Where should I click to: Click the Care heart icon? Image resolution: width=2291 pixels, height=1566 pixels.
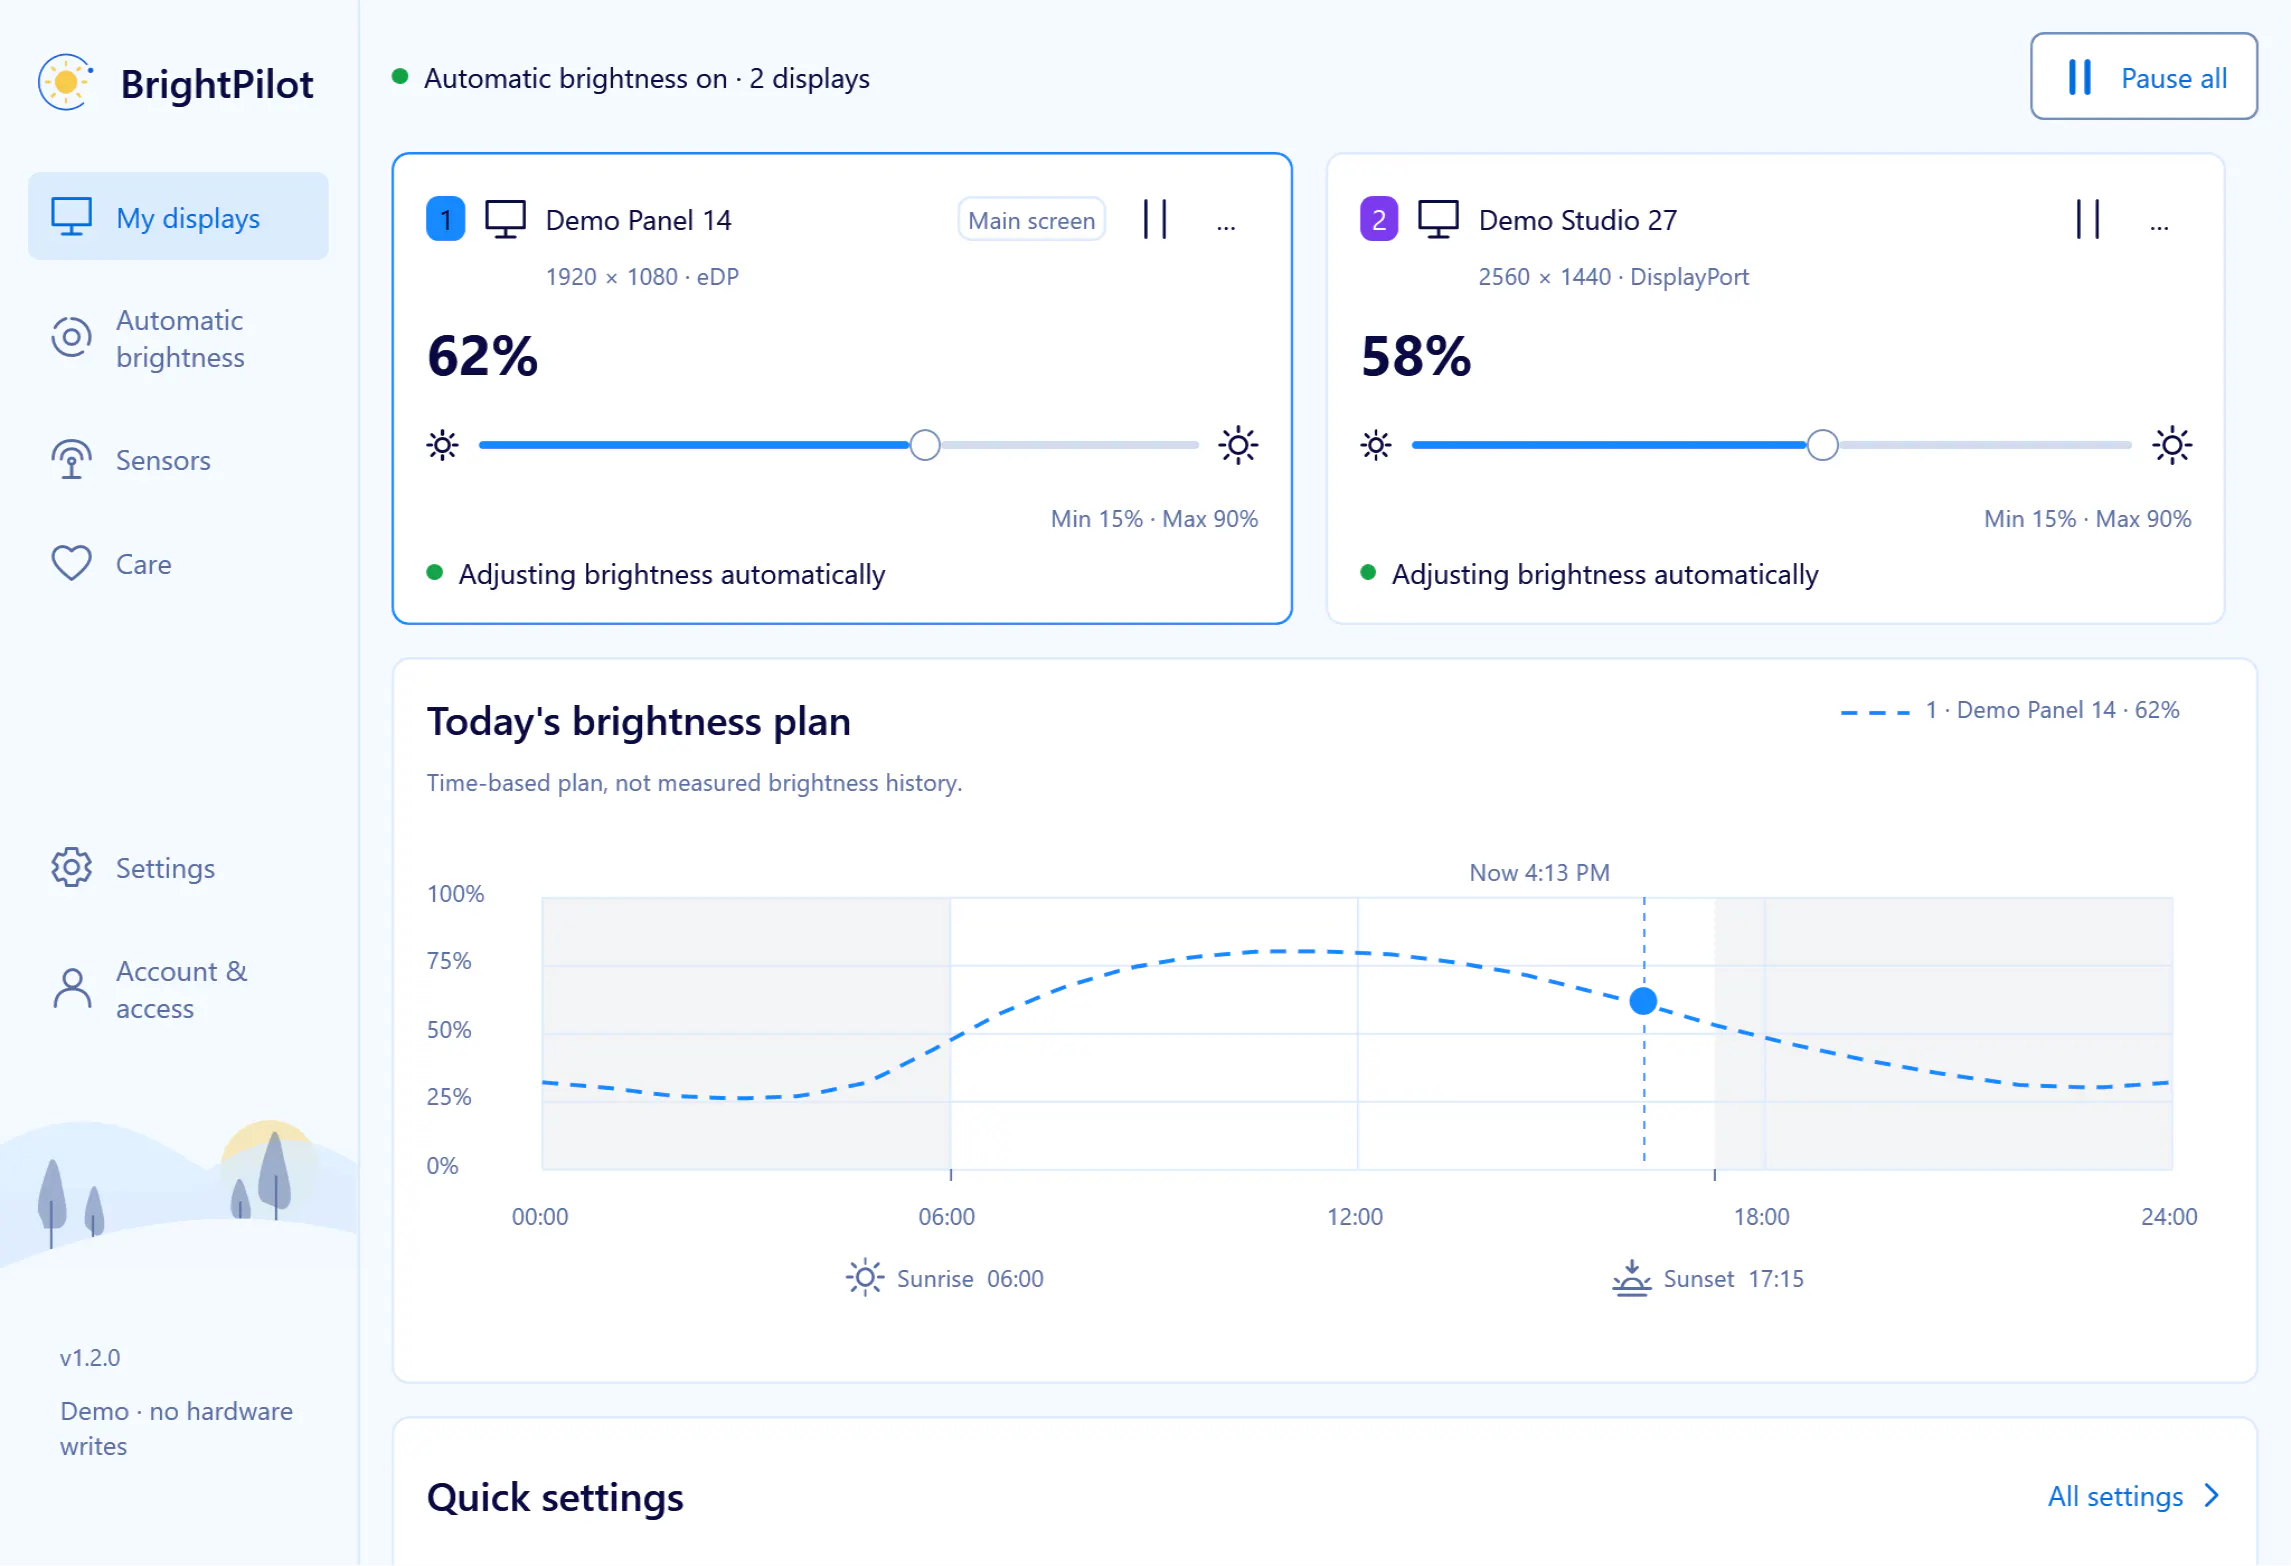71,564
